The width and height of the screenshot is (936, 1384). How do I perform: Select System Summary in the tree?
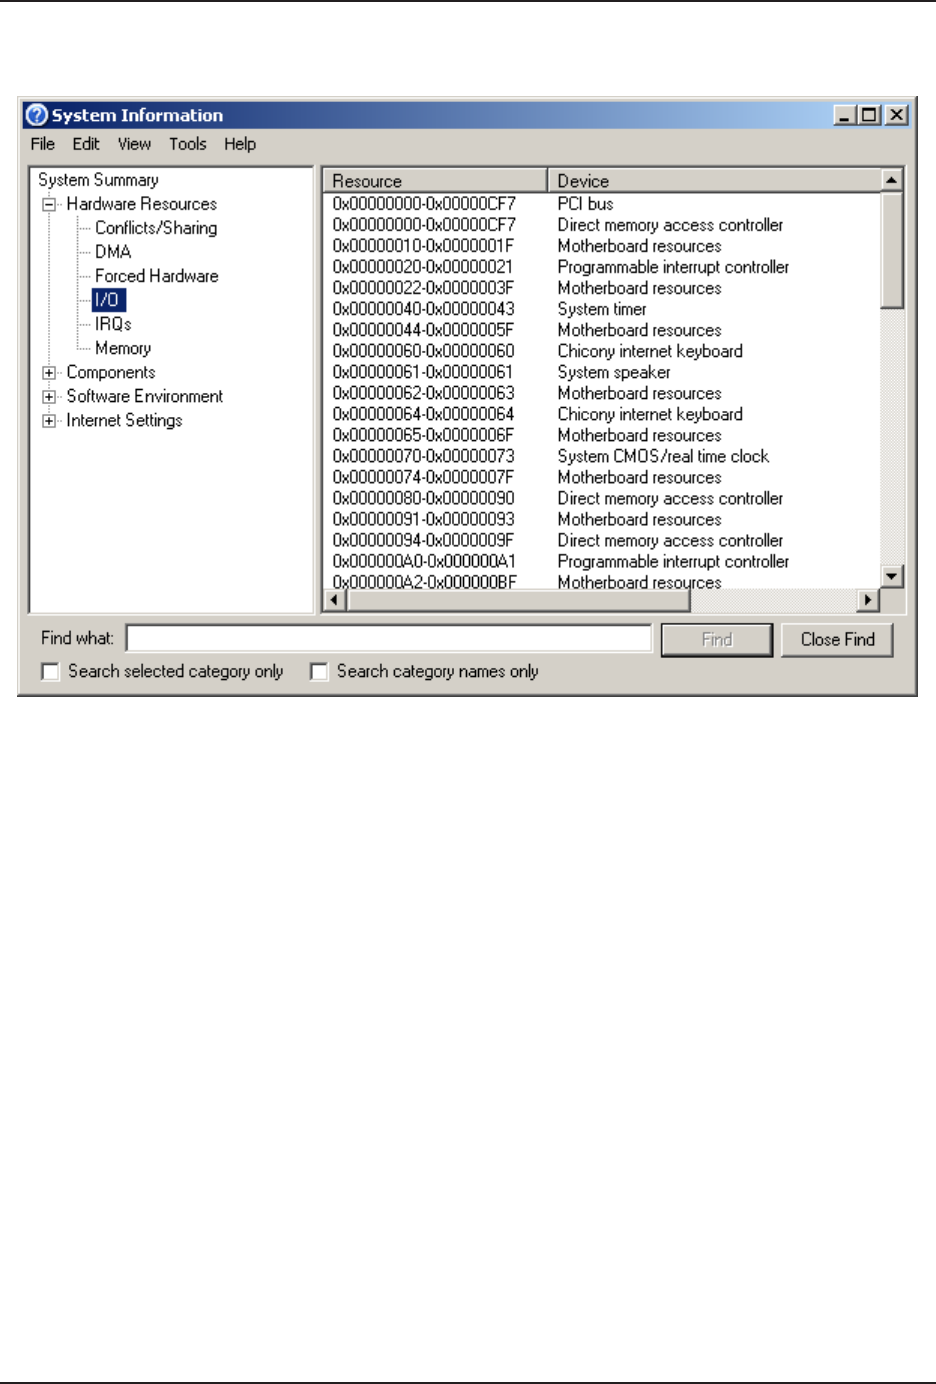98,180
